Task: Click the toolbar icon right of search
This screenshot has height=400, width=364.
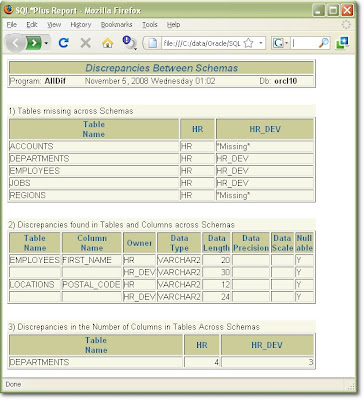Action: 342,43
